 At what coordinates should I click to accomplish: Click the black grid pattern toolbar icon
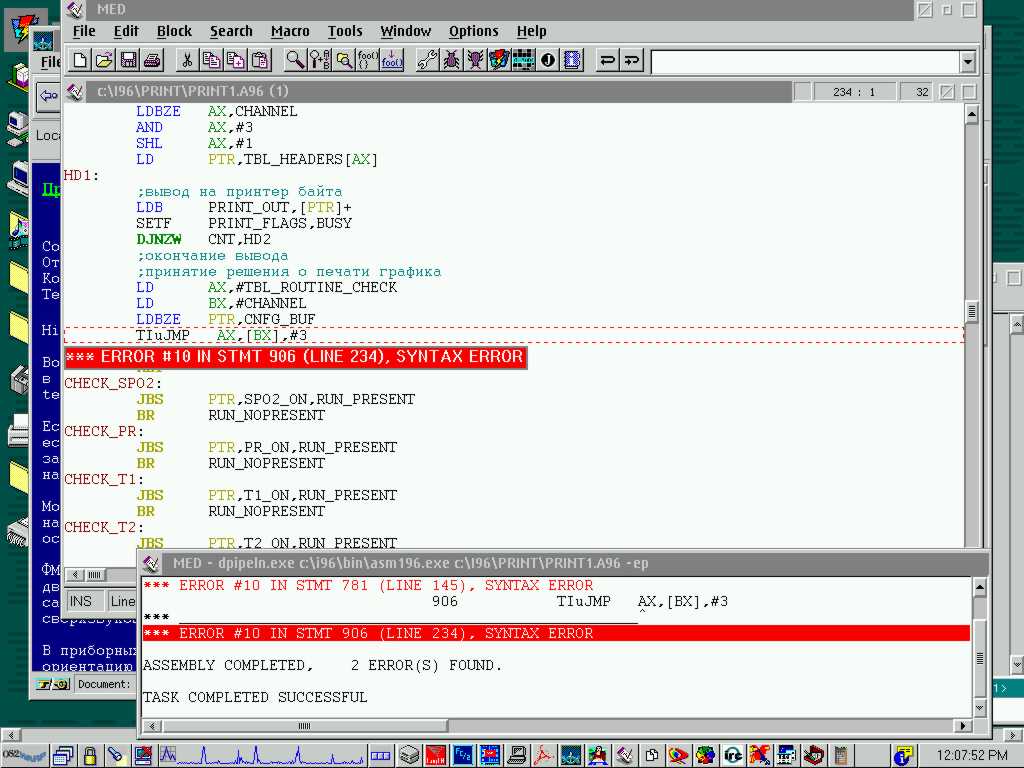point(523,60)
